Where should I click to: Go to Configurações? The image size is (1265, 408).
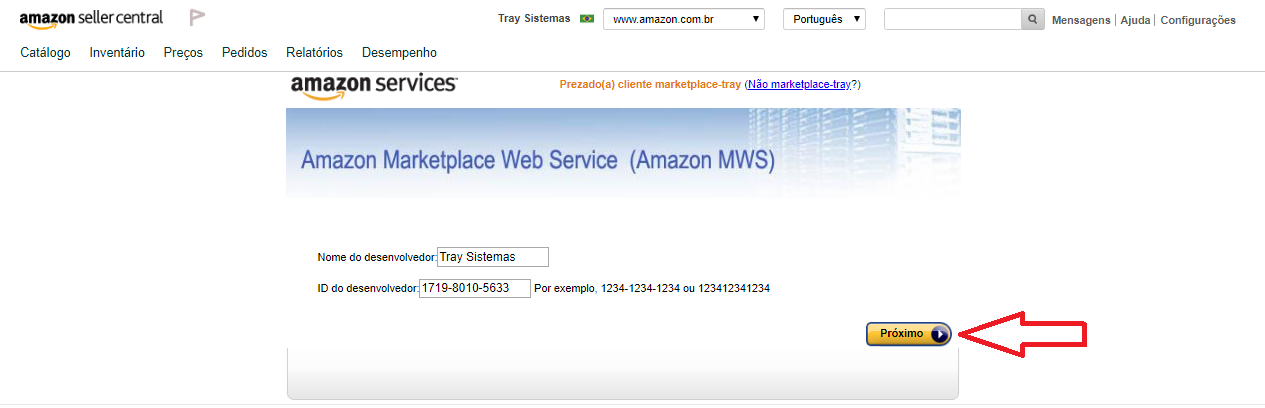pyautogui.click(x=1198, y=20)
